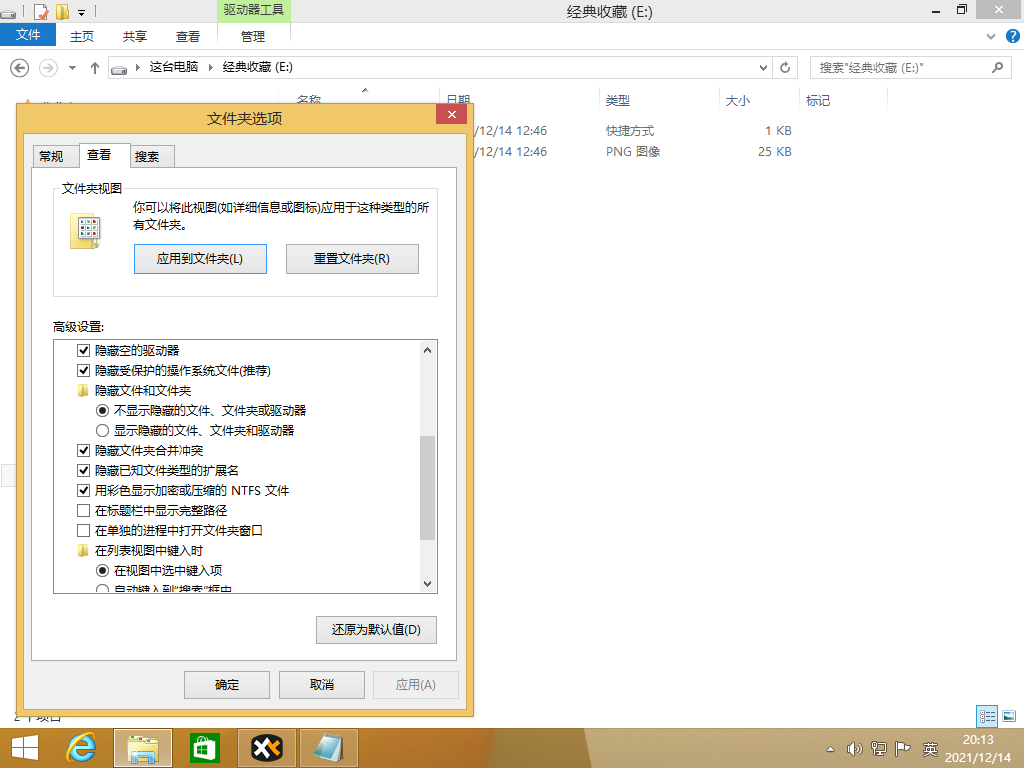The height and width of the screenshot is (768, 1024).
Task: Click the Refresh button in address bar
Action: (786, 68)
